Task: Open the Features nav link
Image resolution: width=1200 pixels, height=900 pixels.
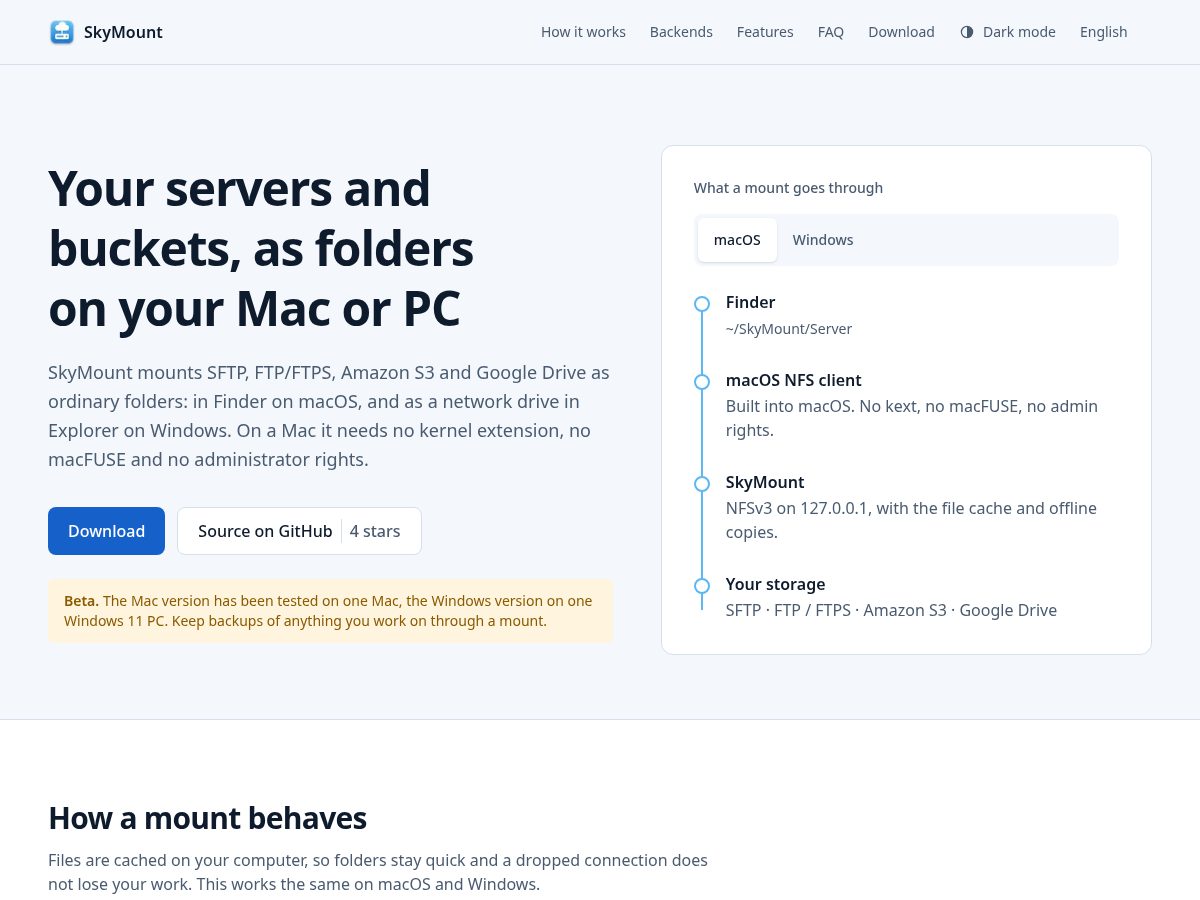Action: pos(765,32)
